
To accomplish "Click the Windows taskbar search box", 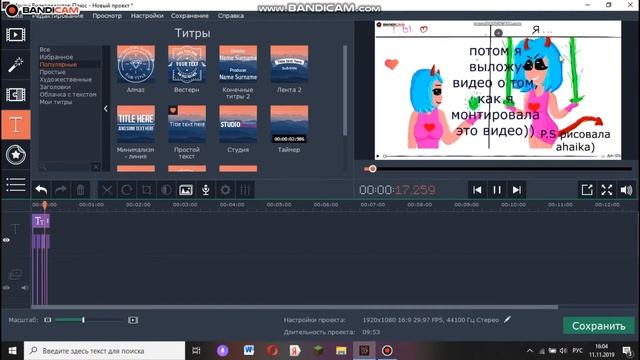I will 104,351.
